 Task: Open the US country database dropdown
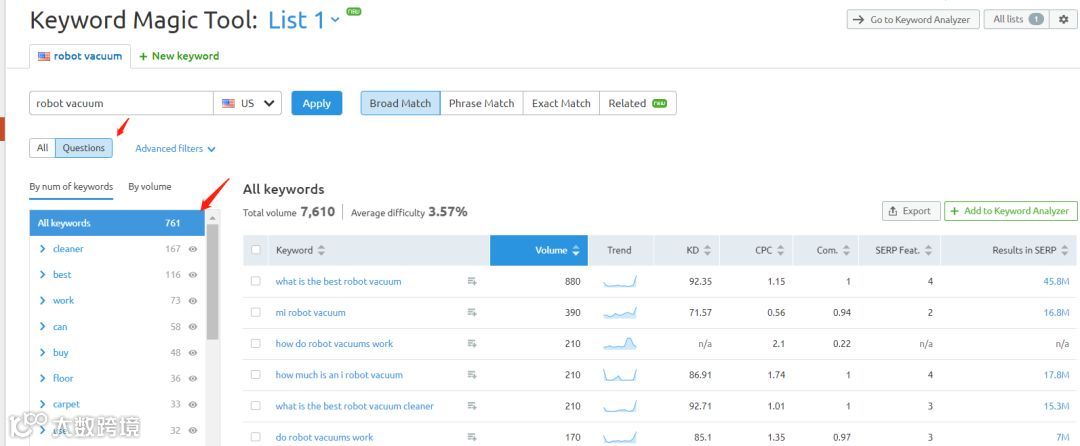(x=248, y=103)
